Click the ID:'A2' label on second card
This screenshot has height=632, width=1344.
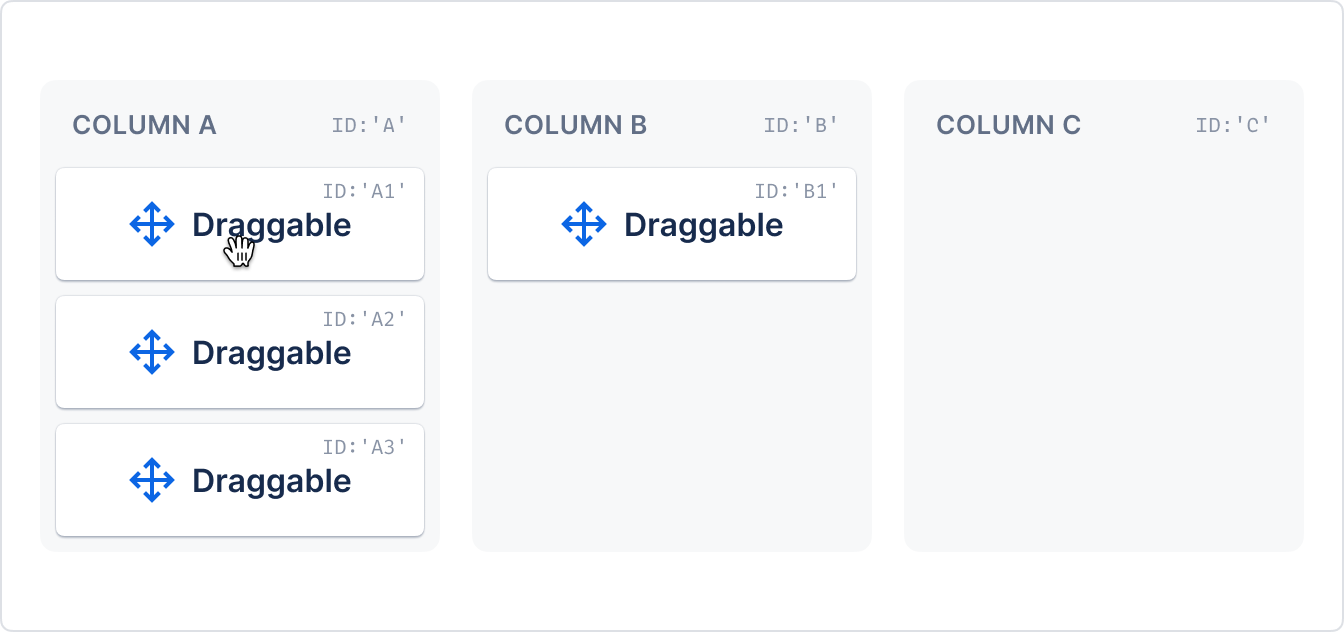click(x=365, y=319)
